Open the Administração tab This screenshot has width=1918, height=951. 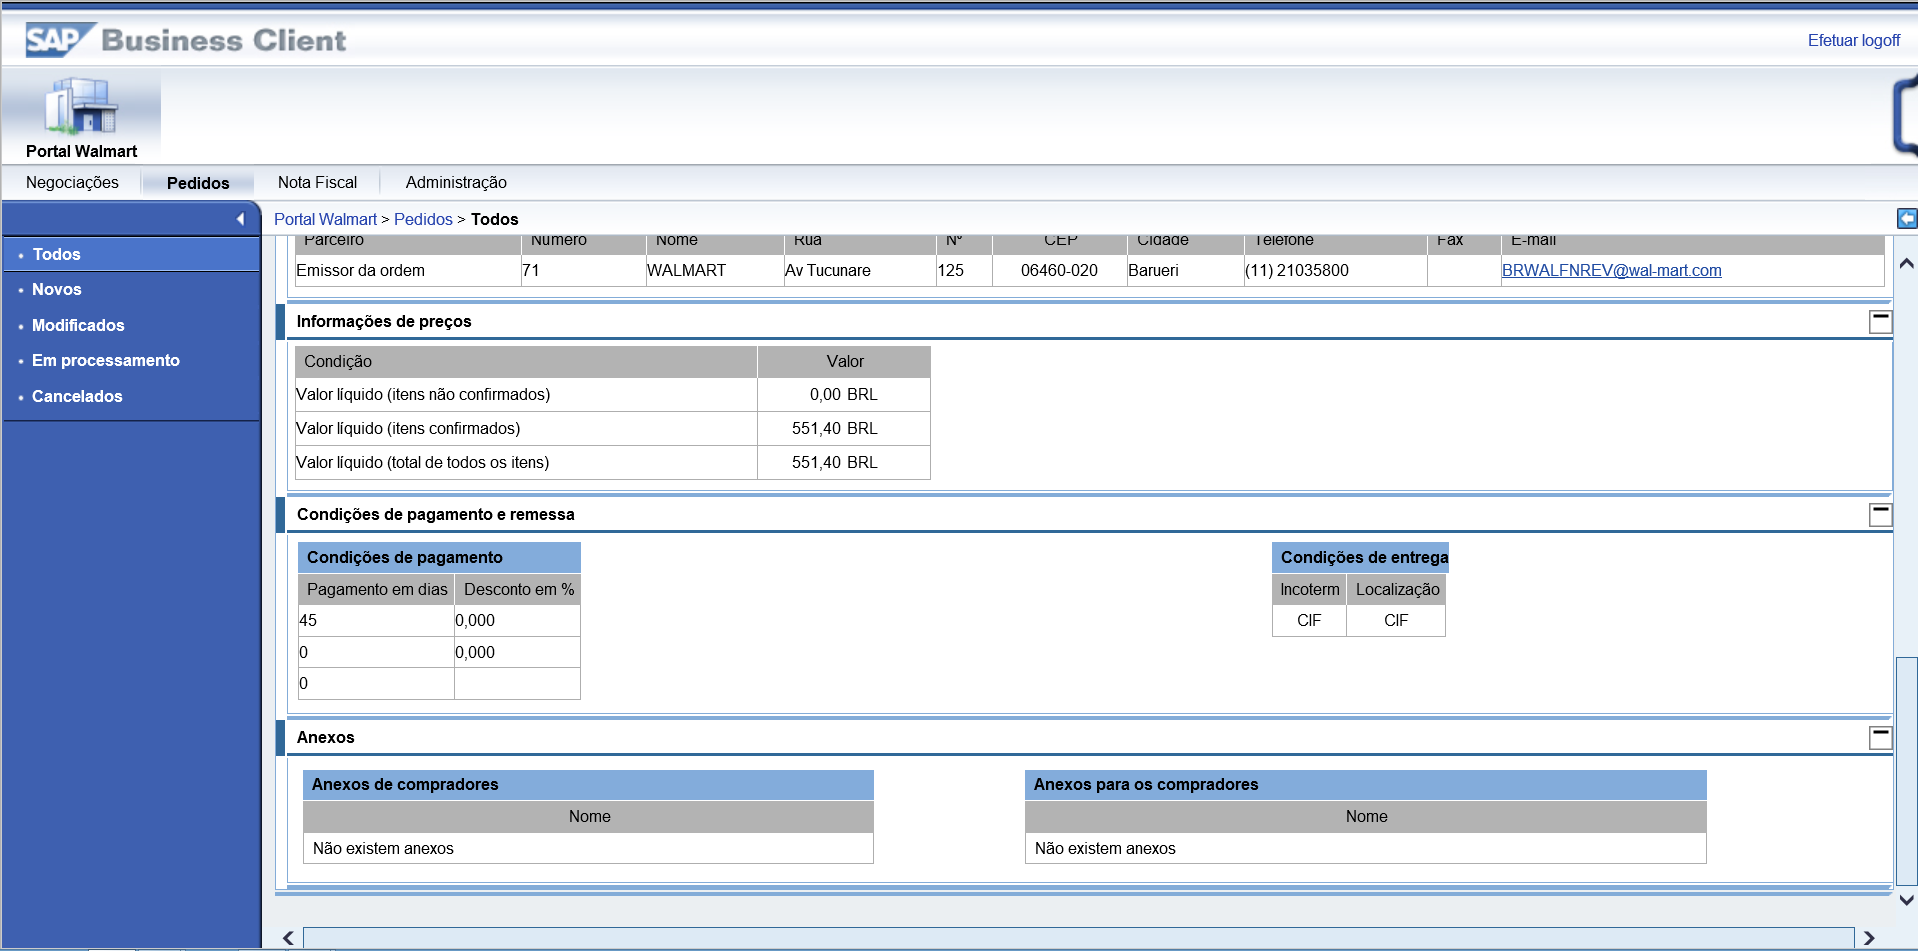point(456,182)
